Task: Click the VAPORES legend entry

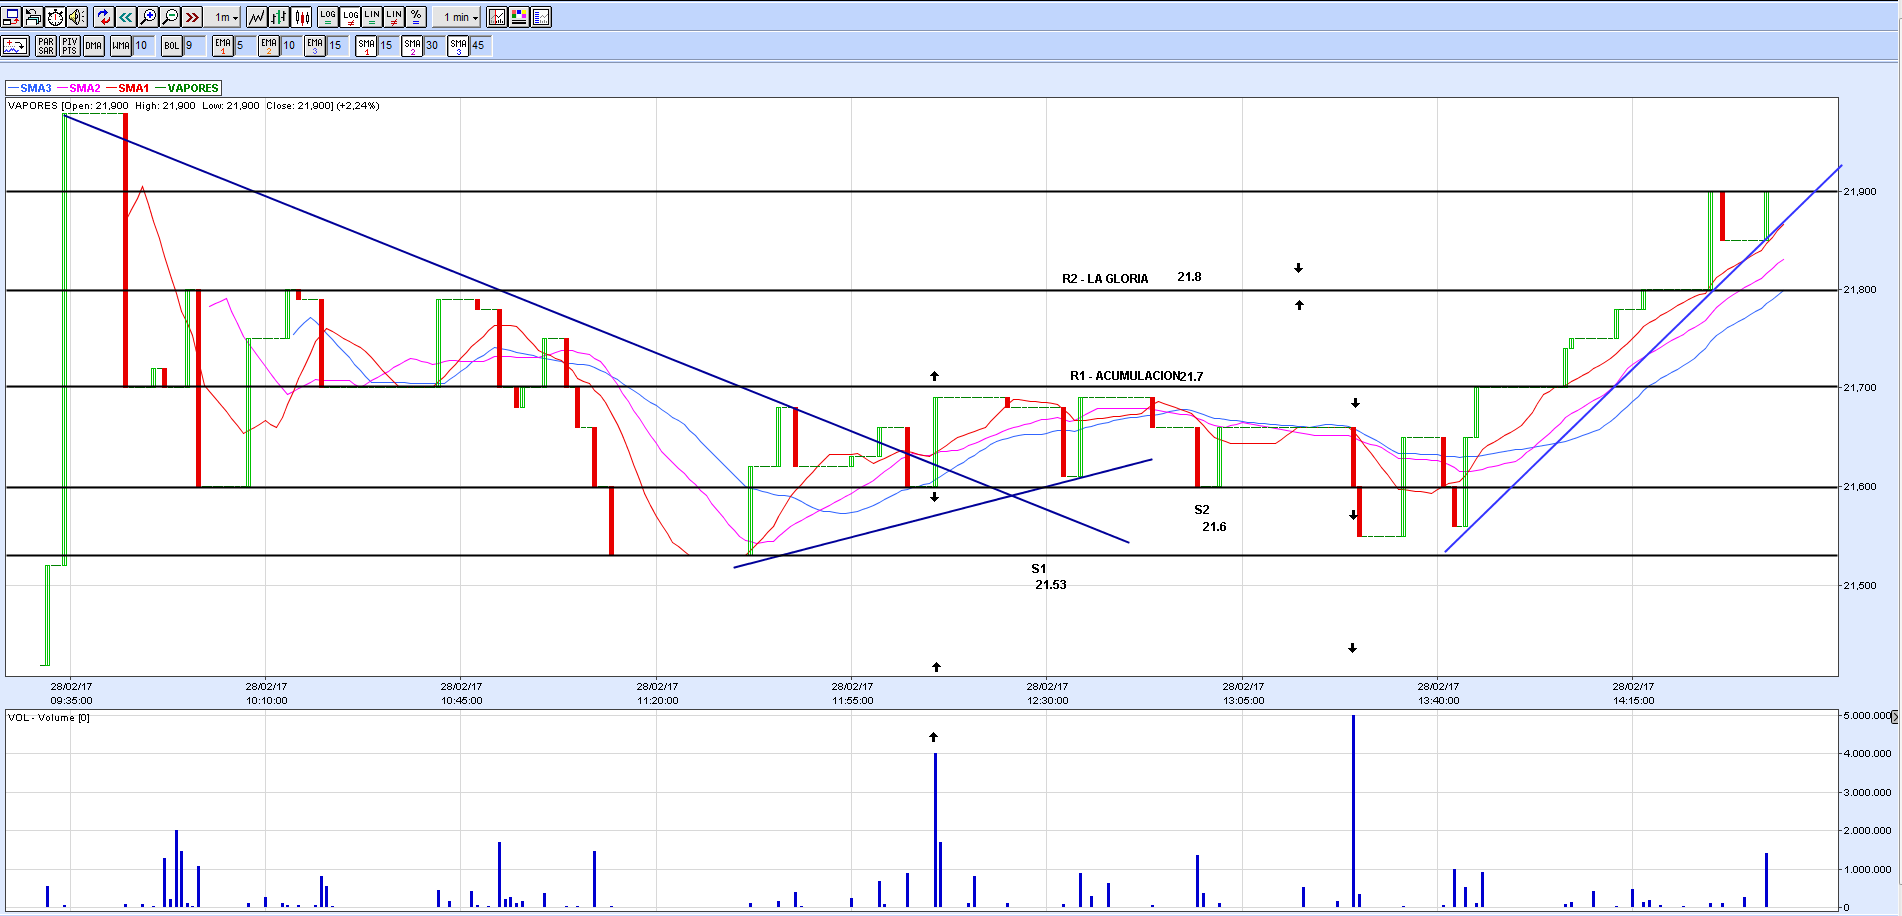Action: (187, 88)
